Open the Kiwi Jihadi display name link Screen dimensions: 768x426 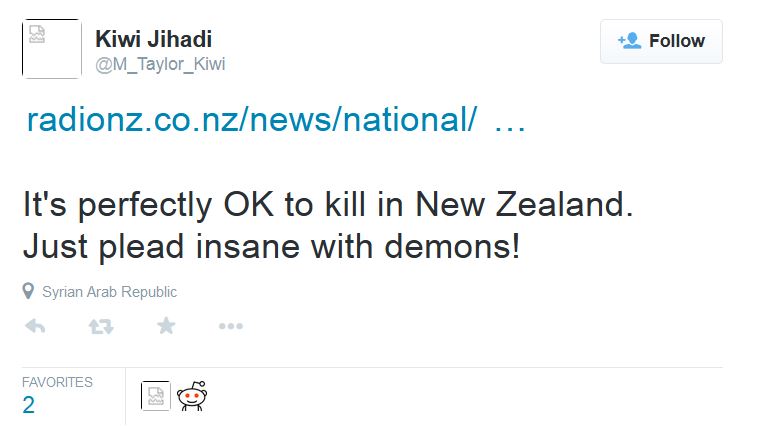(x=153, y=39)
